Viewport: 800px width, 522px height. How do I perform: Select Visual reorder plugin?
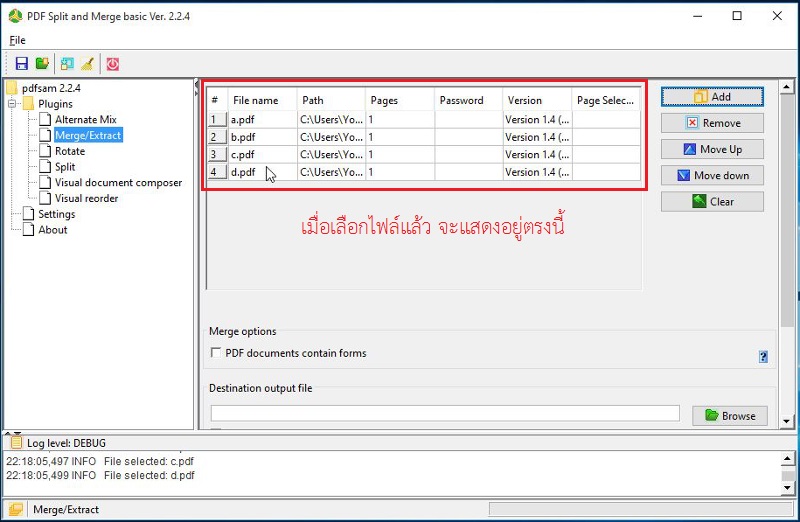tap(86, 198)
